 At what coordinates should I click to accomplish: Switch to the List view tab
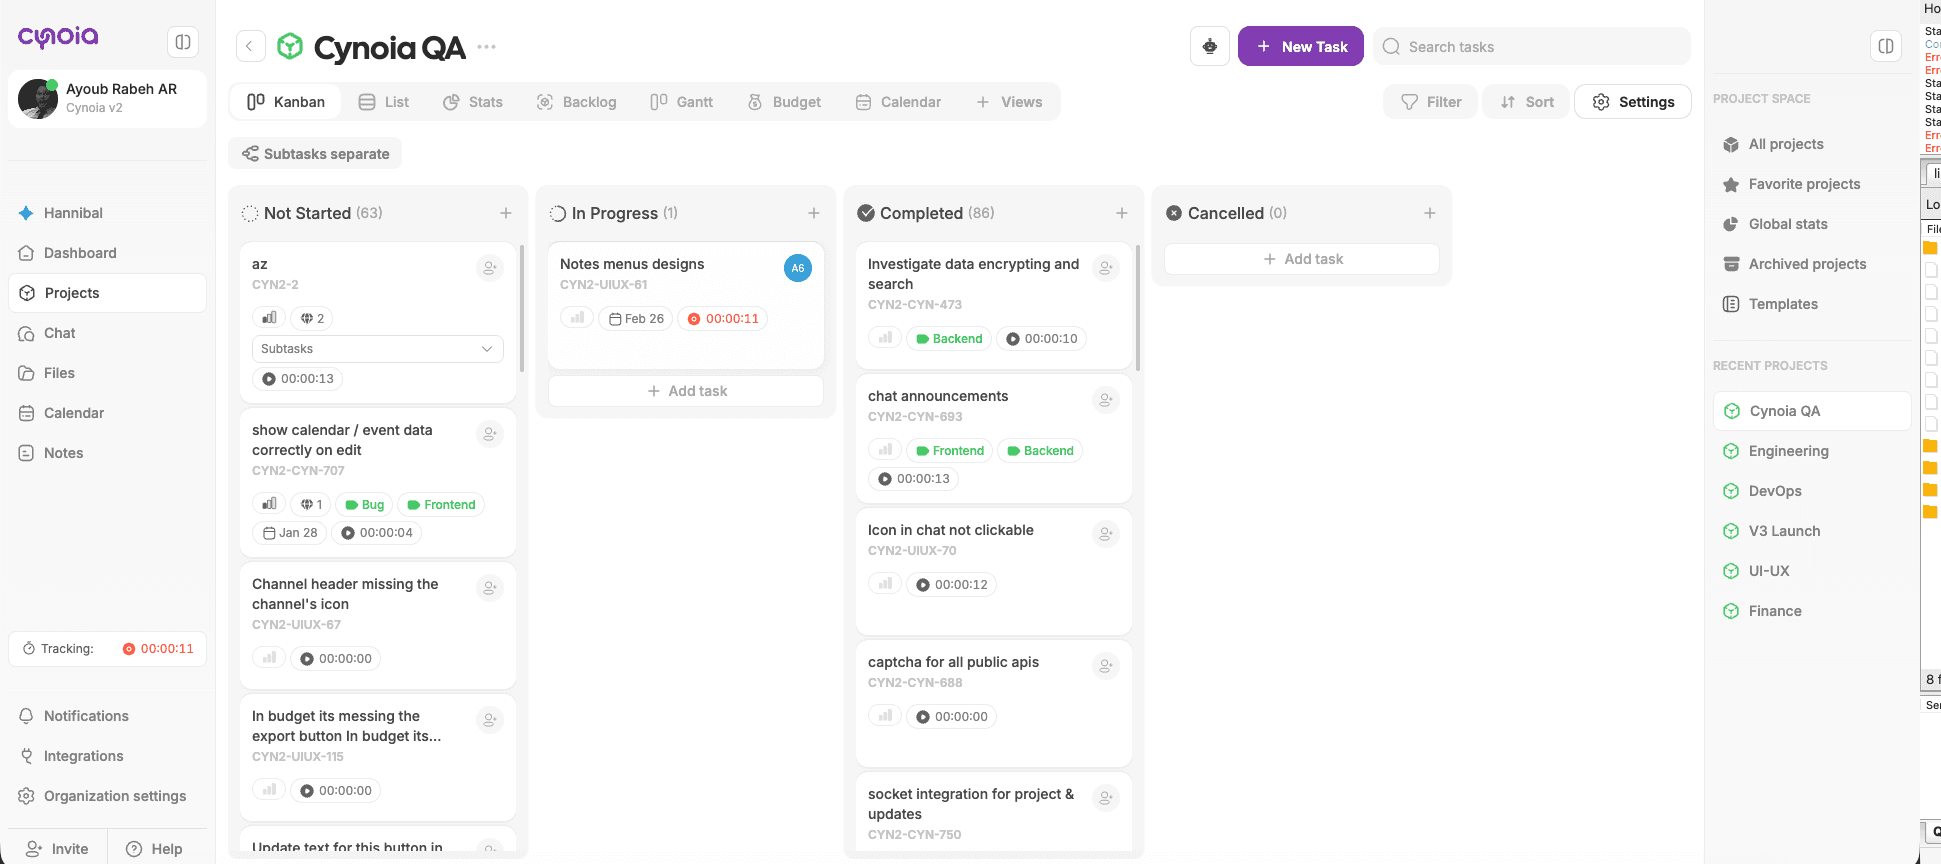pos(384,102)
